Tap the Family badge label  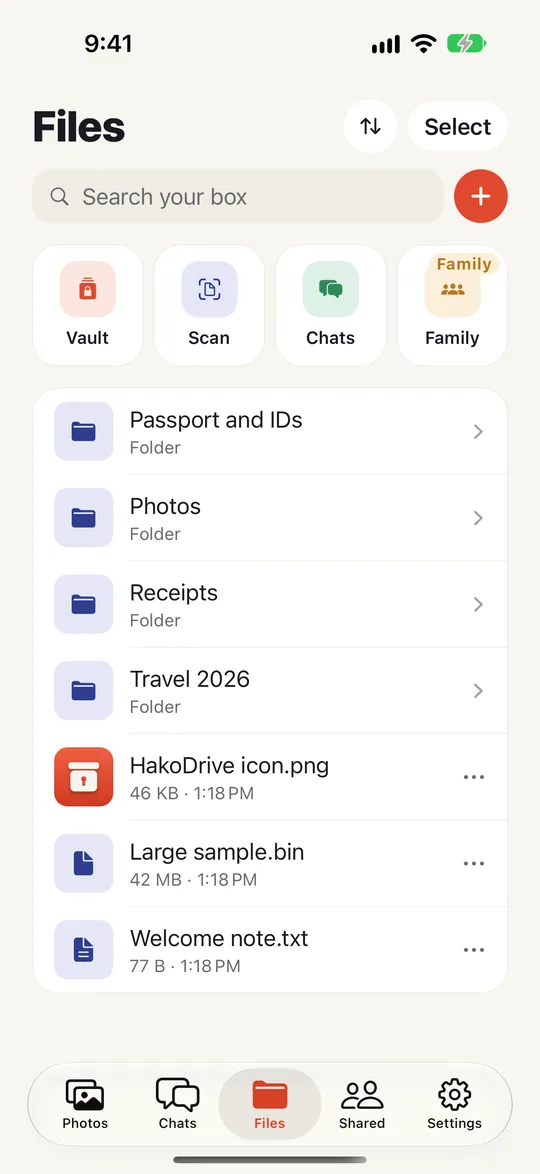464,264
